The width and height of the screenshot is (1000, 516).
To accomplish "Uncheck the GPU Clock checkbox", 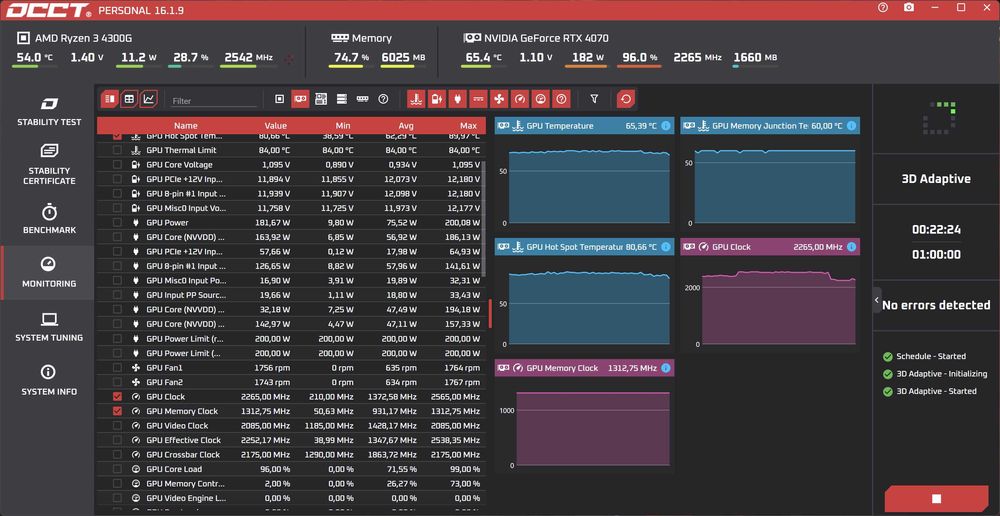I will [x=117, y=397].
